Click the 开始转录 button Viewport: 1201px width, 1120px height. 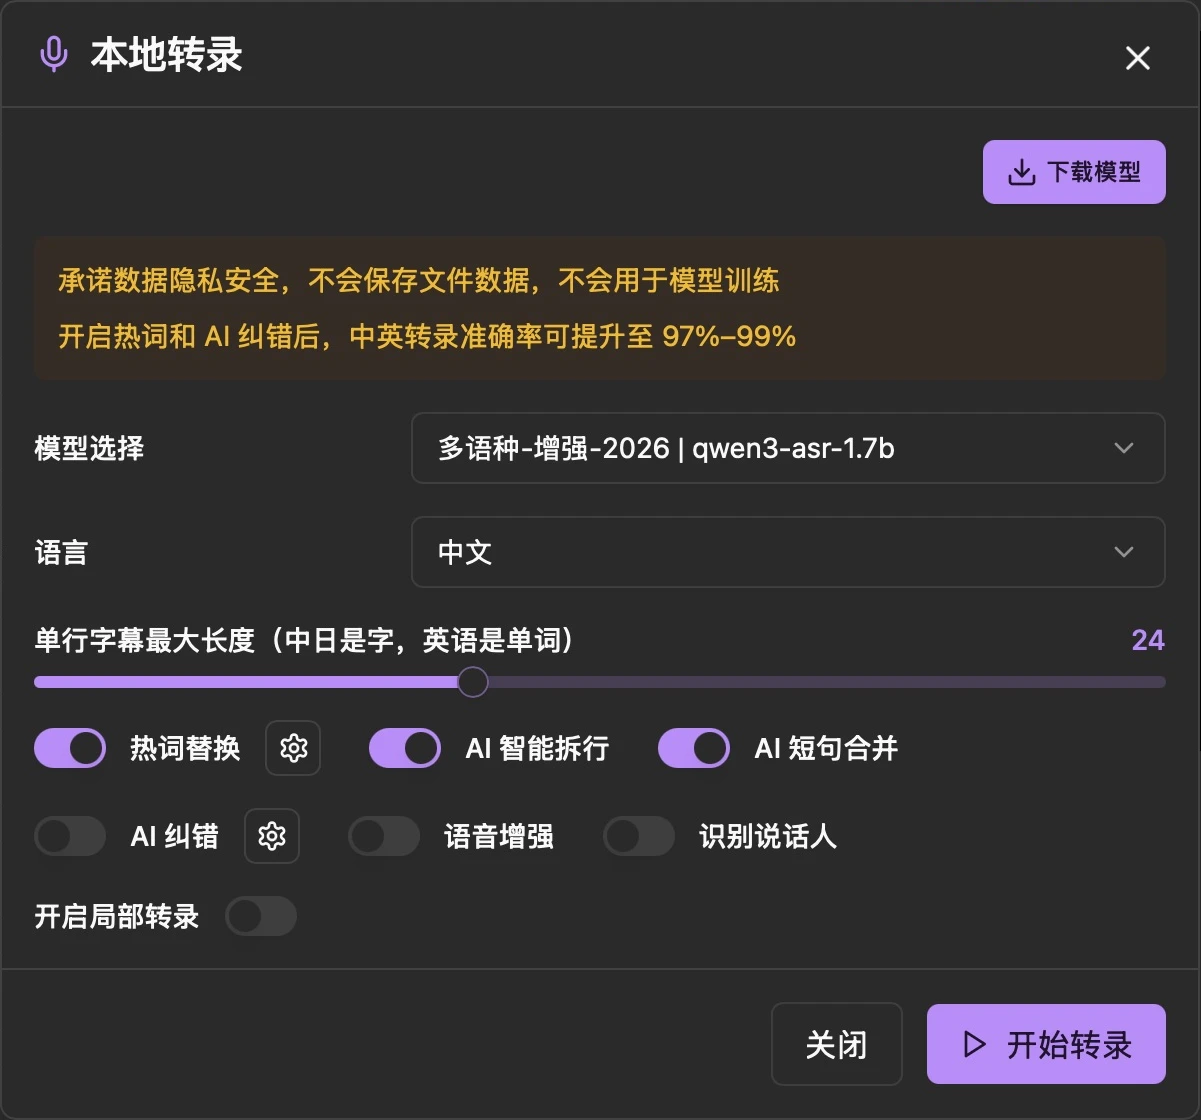pyautogui.click(x=1046, y=1044)
